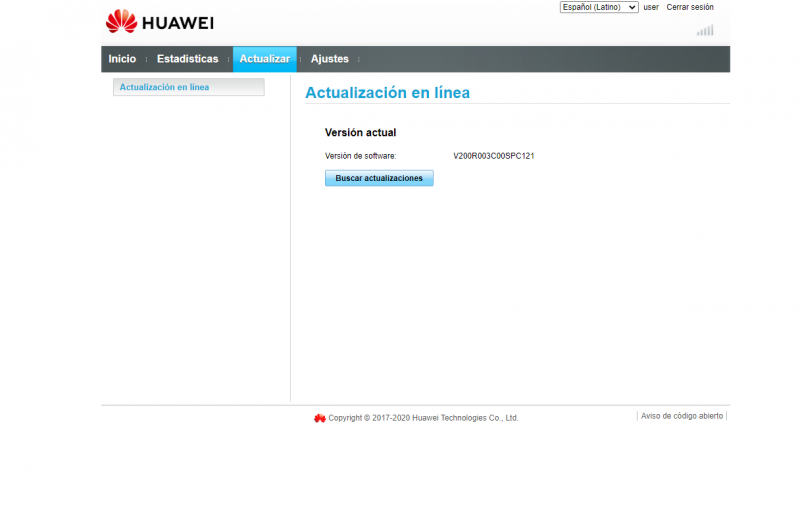Viewport: 800px width, 518px height.
Task: Click the HUAWEI wordmark text in header
Action: [178, 22]
